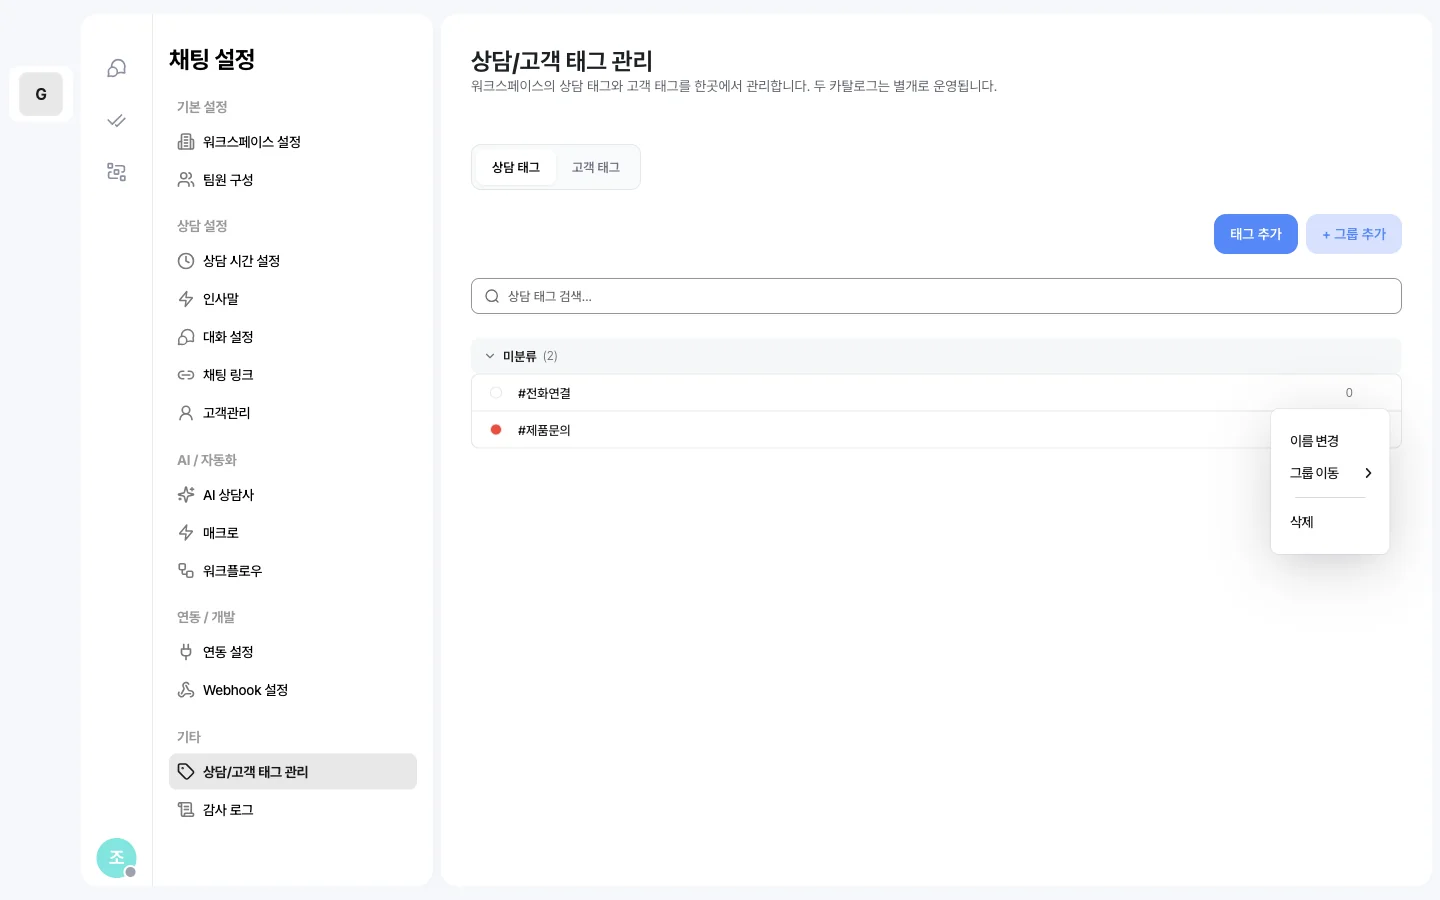Click the clock icon beside 상담 시간 설정

[x=186, y=261]
